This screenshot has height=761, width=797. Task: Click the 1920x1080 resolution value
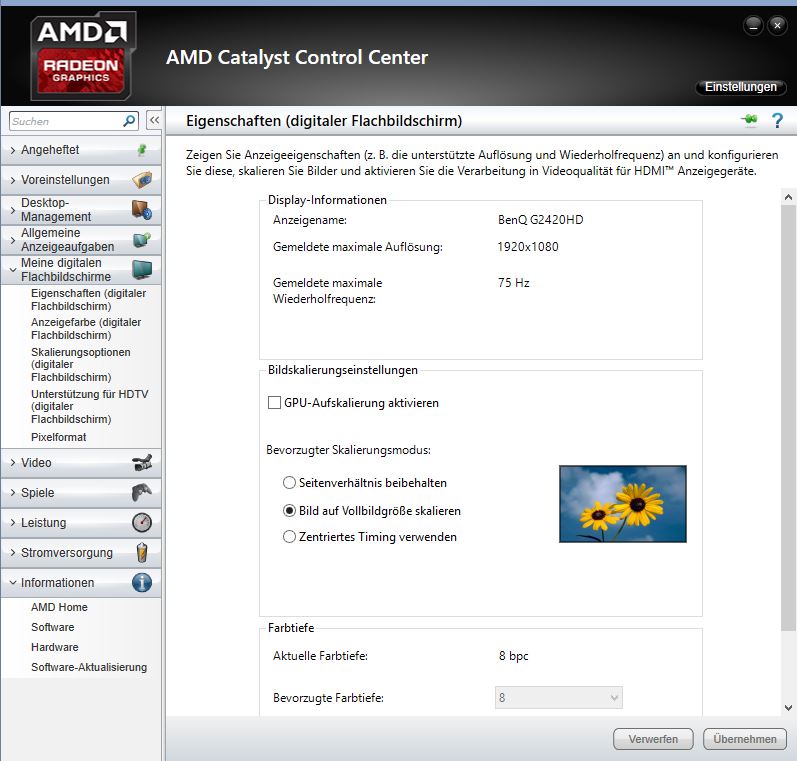point(528,247)
